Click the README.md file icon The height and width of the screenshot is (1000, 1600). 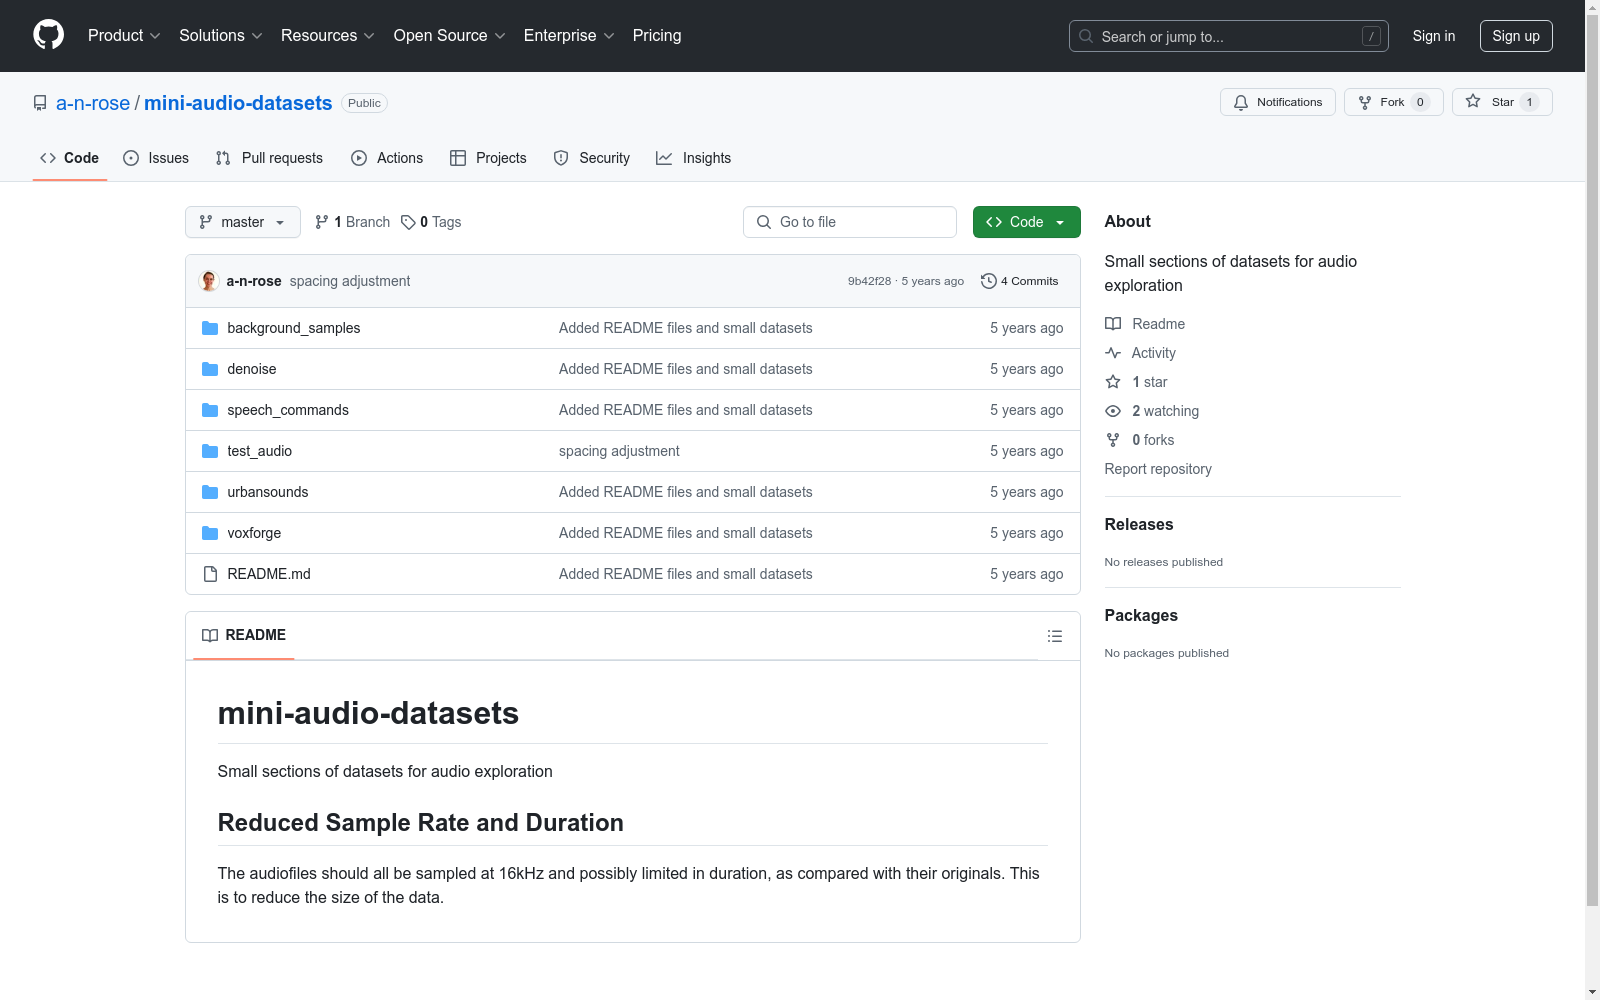[x=210, y=574]
